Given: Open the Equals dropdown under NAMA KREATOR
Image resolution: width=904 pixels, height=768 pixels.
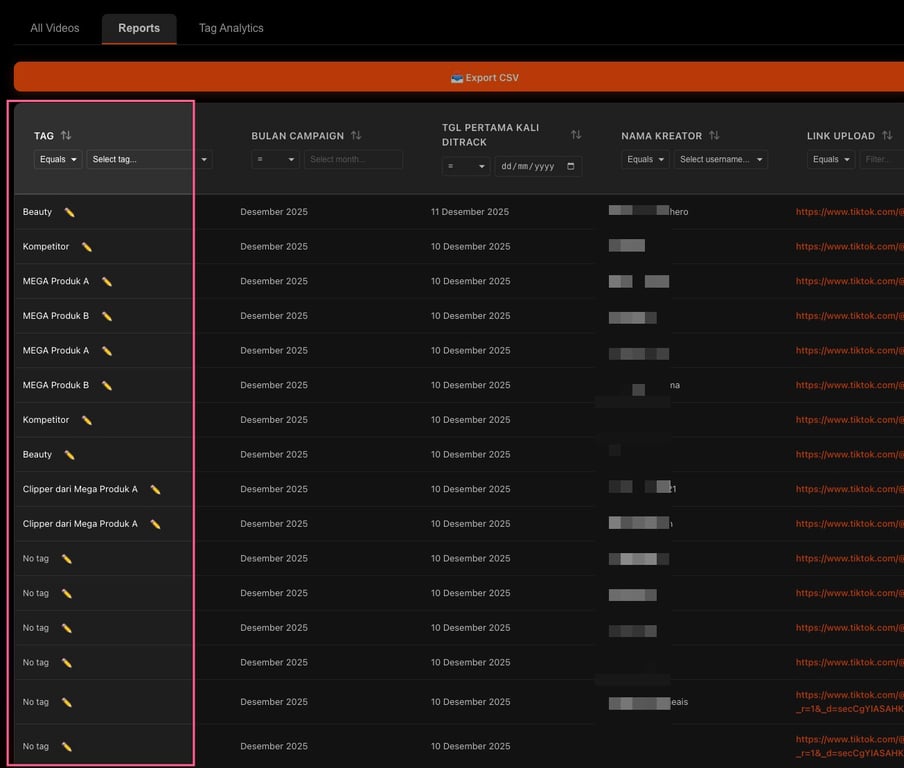Looking at the screenshot, I should [x=645, y=159].
